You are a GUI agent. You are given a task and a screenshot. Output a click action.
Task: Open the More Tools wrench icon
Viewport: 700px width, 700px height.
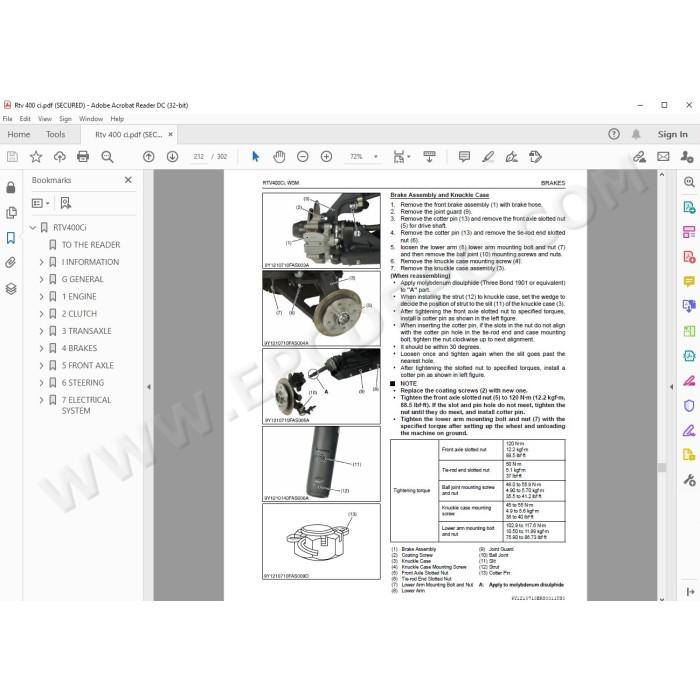coord(689,480)
